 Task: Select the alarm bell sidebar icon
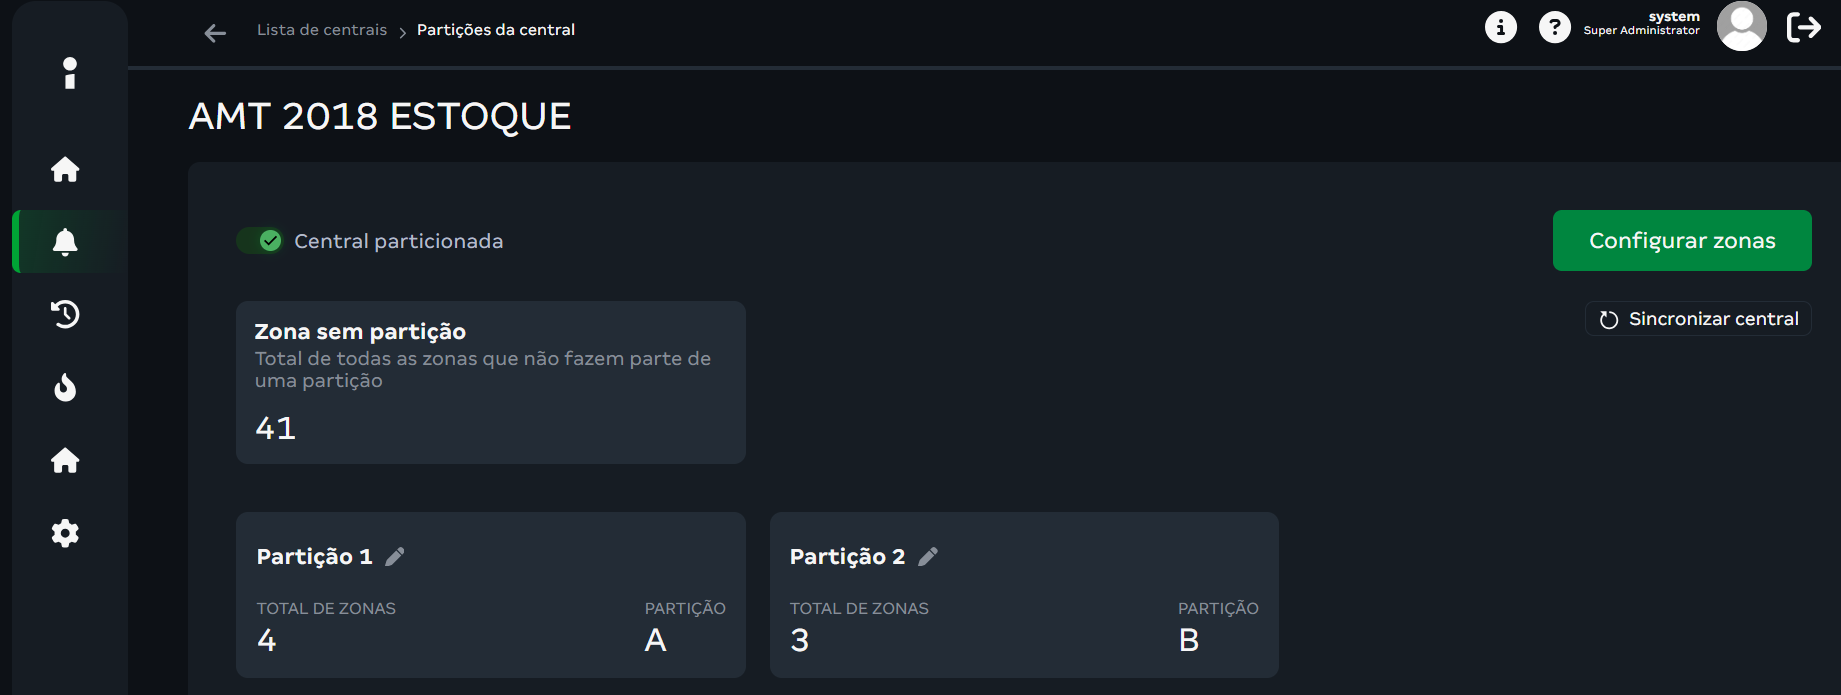pos(65,241)
